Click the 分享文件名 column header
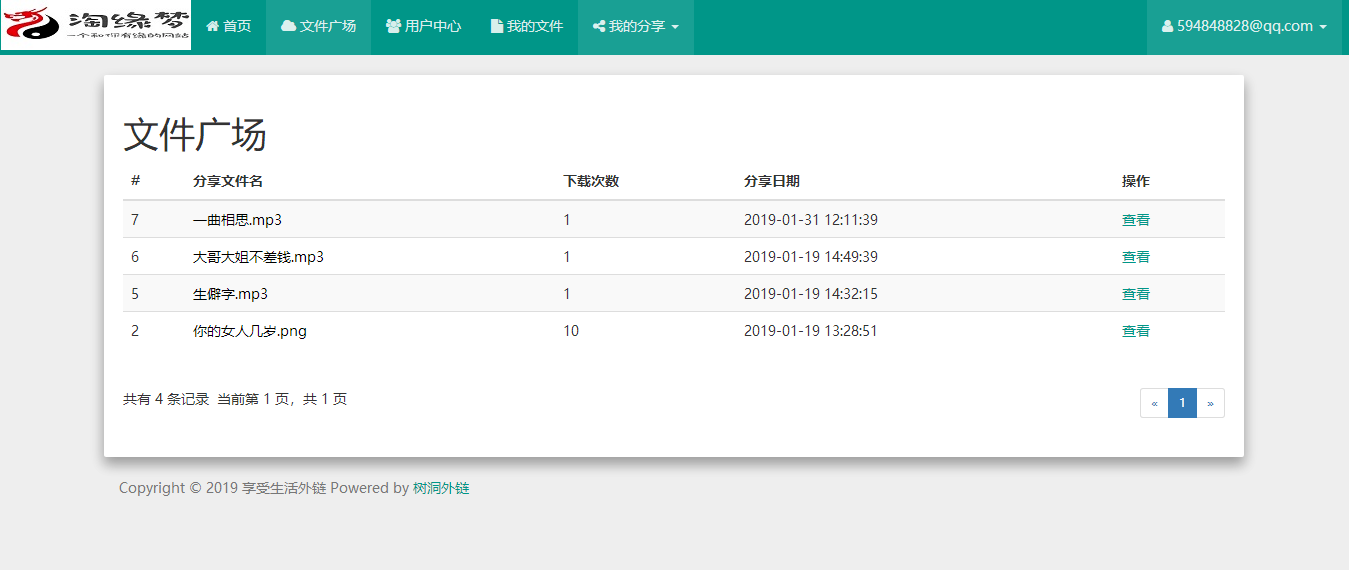1349x570 pixels. click(228, 181)
